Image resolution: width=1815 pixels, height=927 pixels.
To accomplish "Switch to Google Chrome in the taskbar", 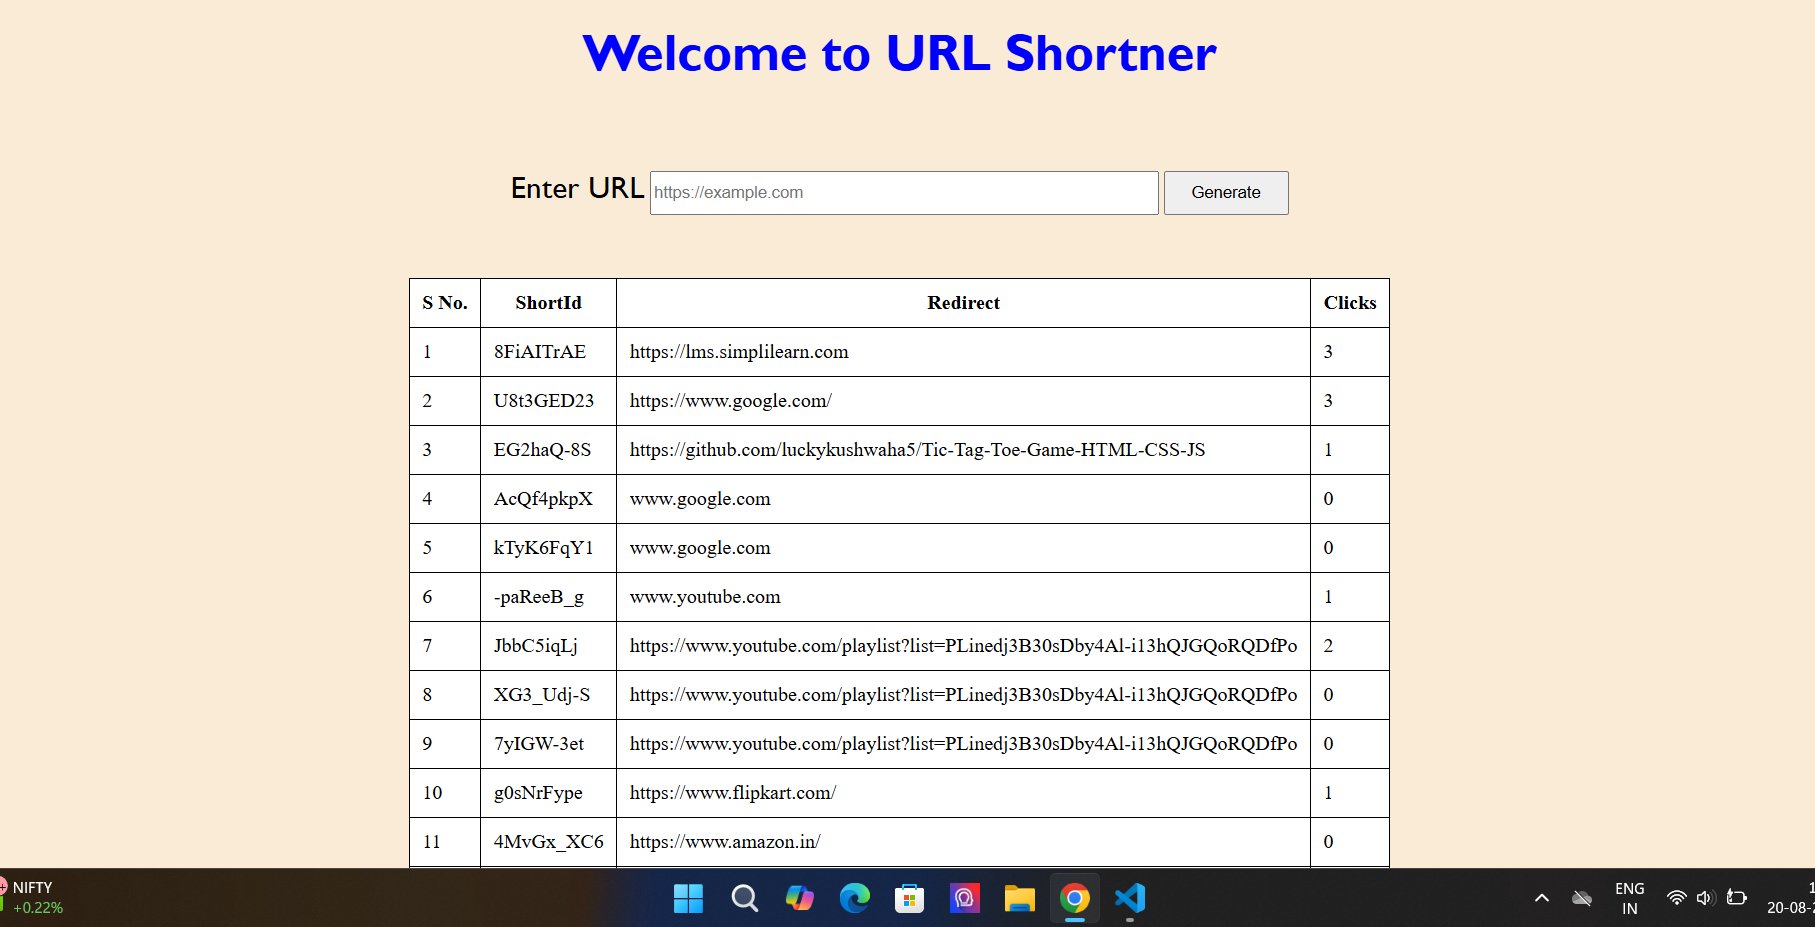I will (x=1074, y=899).
